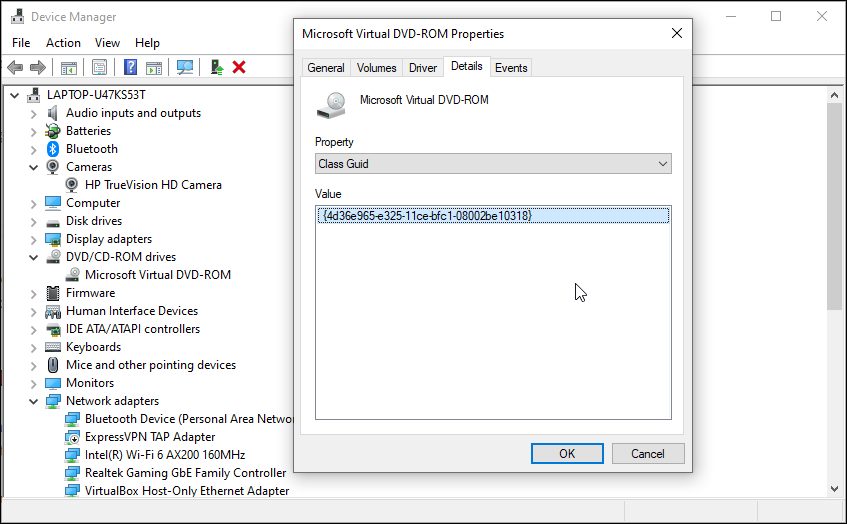Click the red X Uninstall device icon
Screen dimensions: 847x524
[x=239, y=67]
